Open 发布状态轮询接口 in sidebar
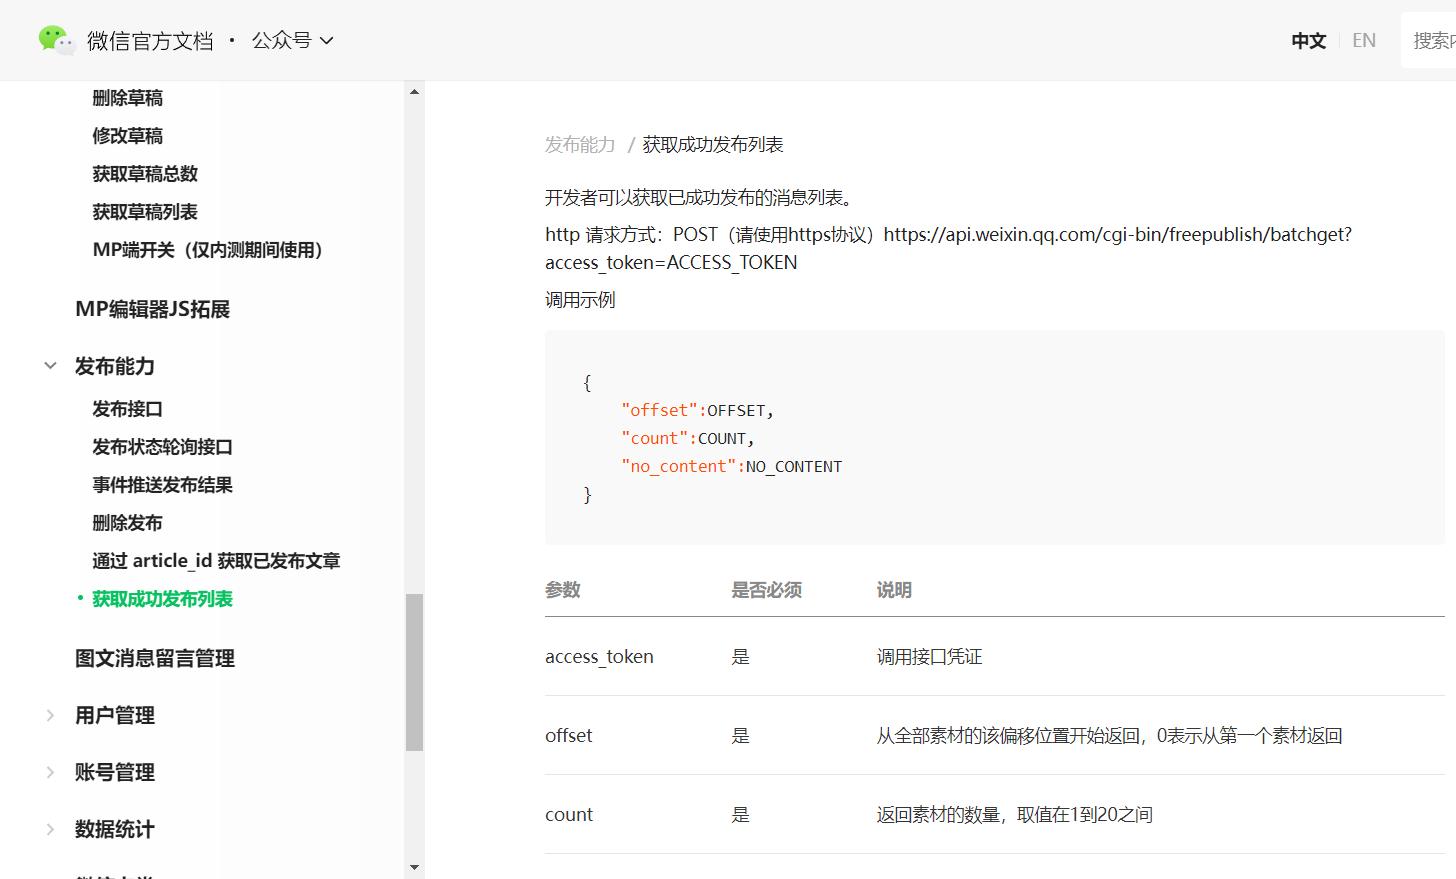The image size is (1456, 879). click(x=163, y=447)
